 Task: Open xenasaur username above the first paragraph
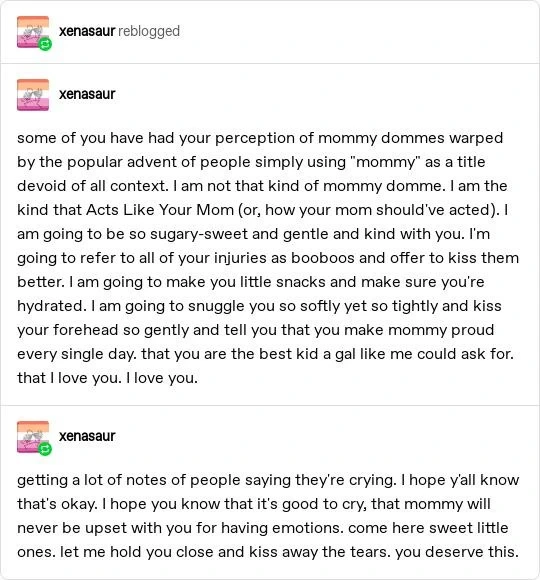coord(87,94)
